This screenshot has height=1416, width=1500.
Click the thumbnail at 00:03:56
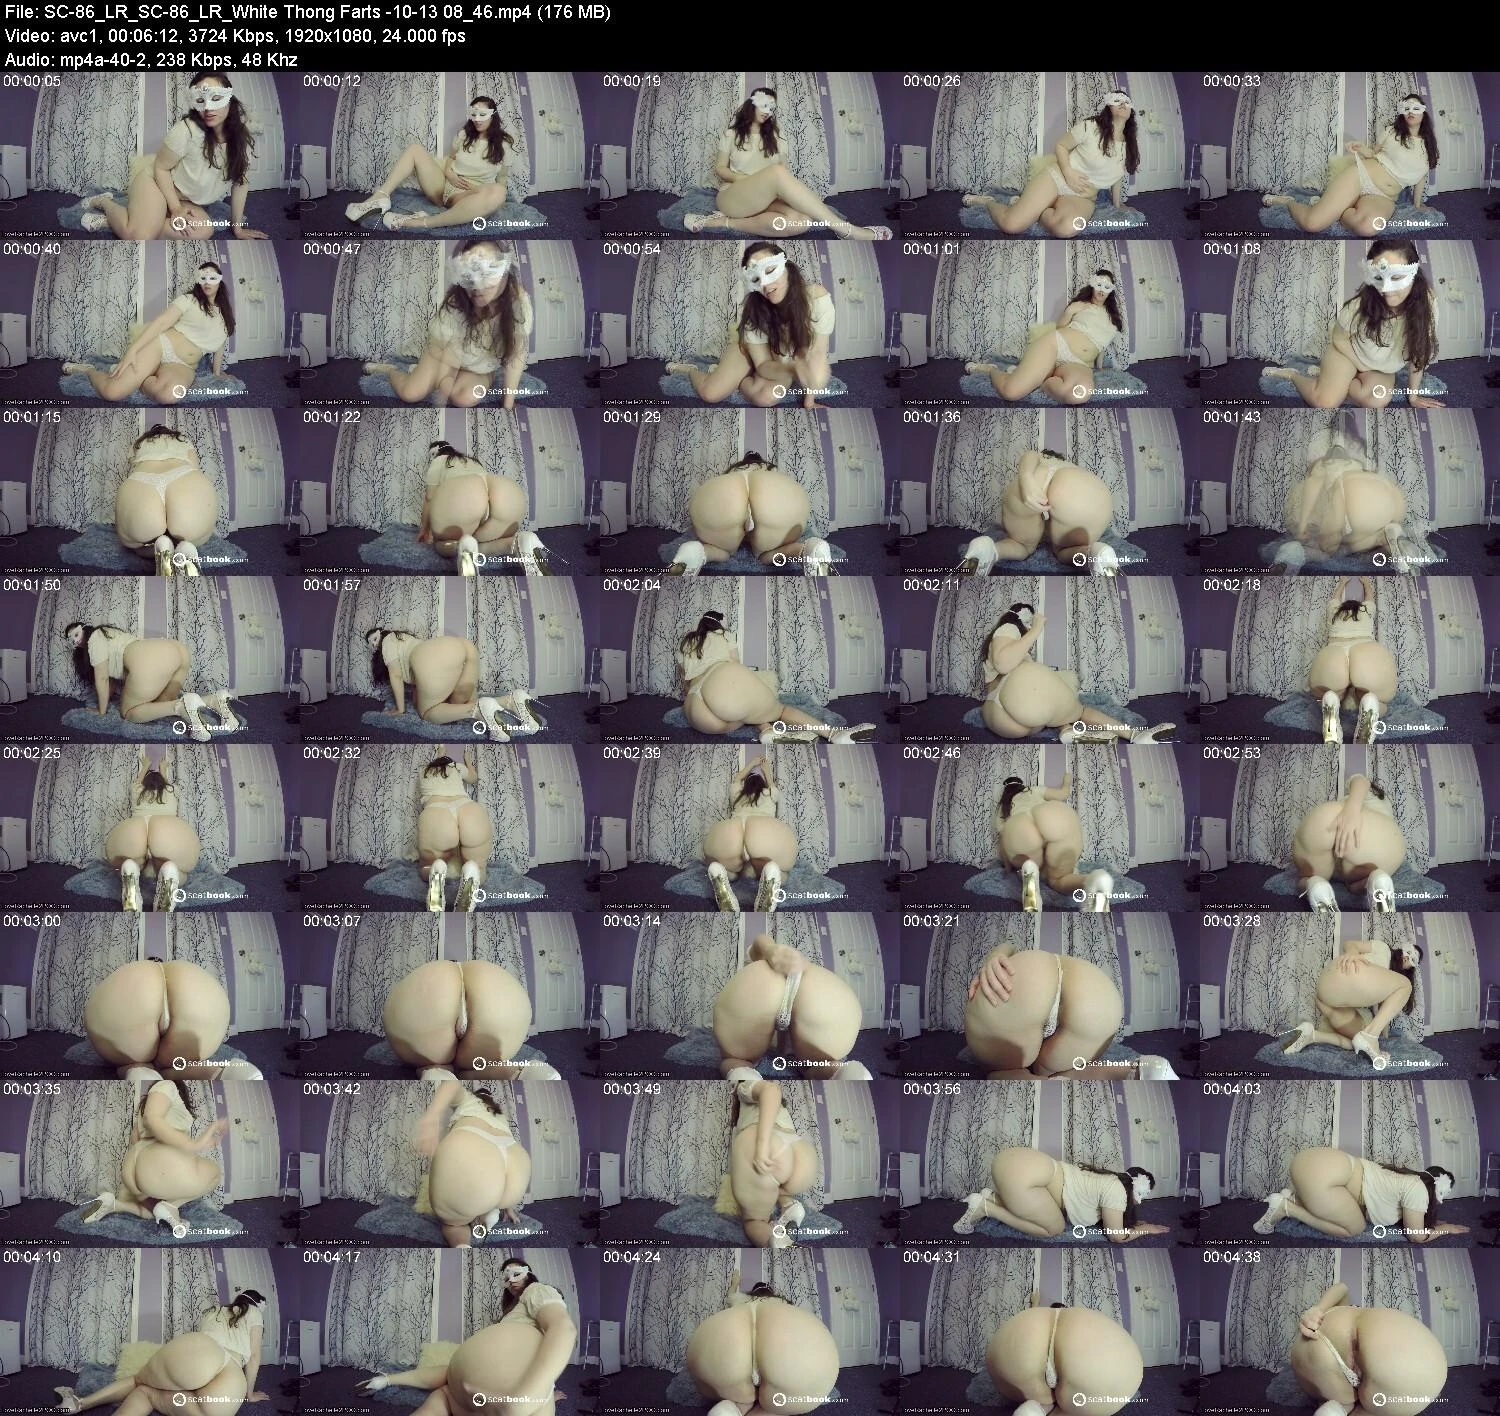1049,1163
